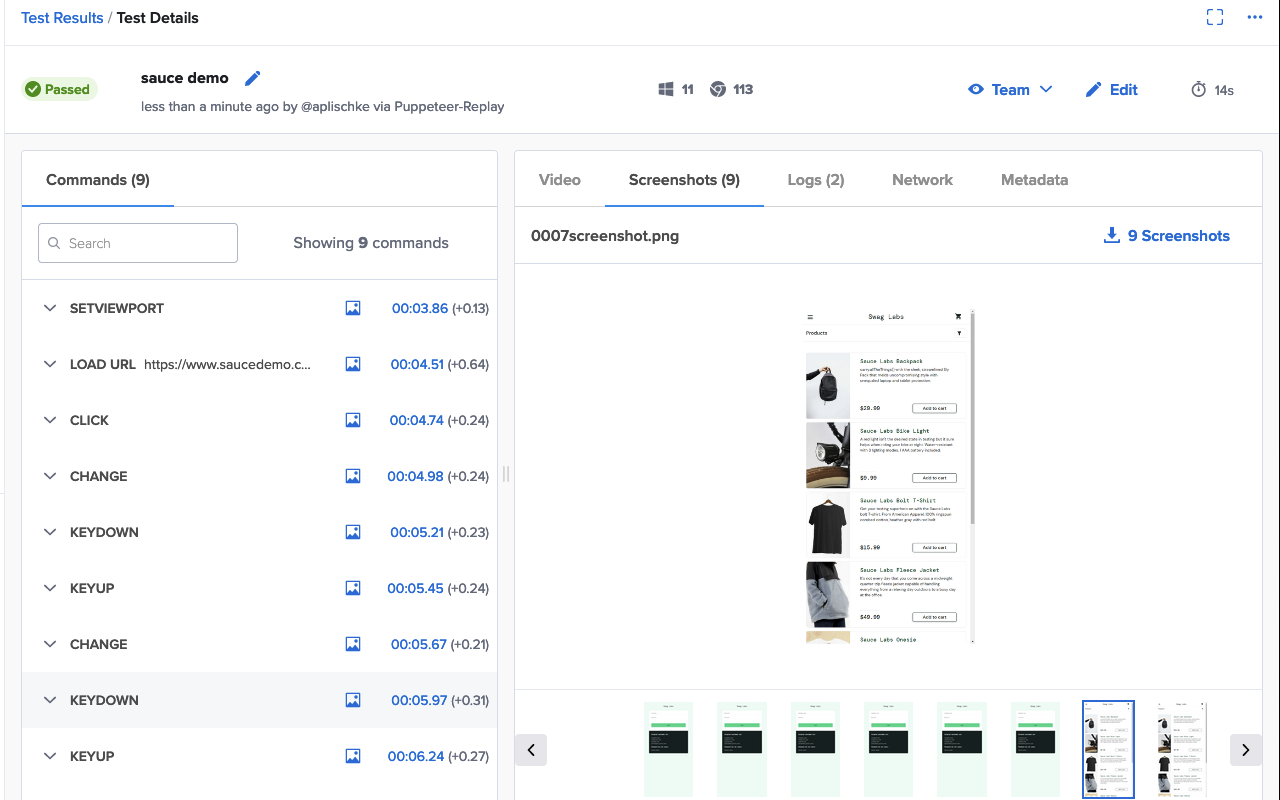Click the Edit button
The height and width of the screenshot is (800, 1280).
click(x=1112, y=89)
